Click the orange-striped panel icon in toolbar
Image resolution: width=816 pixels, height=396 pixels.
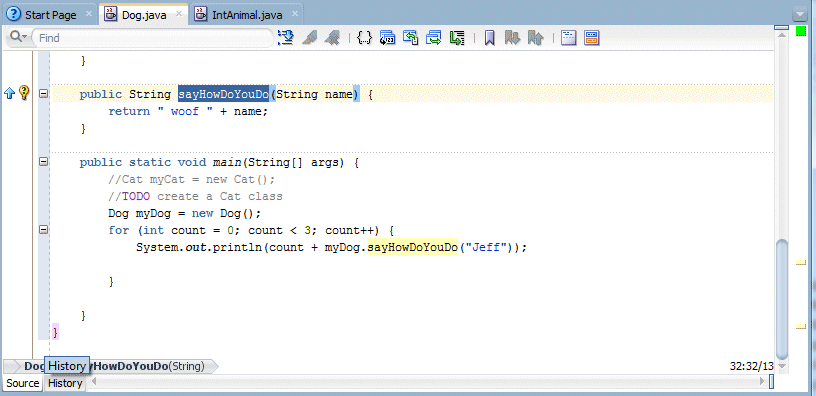592,37
